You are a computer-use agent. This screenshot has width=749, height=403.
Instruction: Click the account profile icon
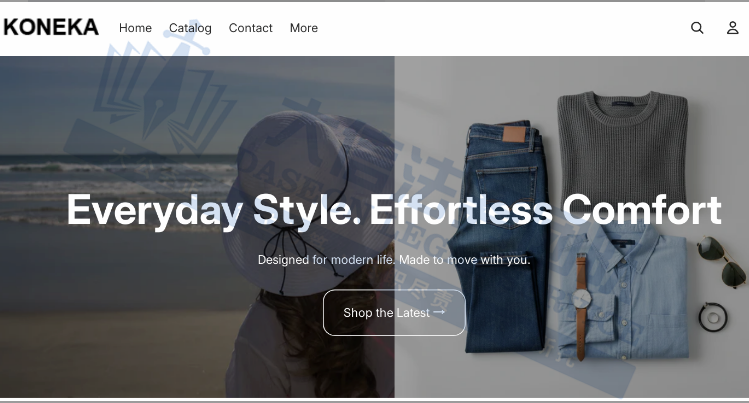(732, 28)
